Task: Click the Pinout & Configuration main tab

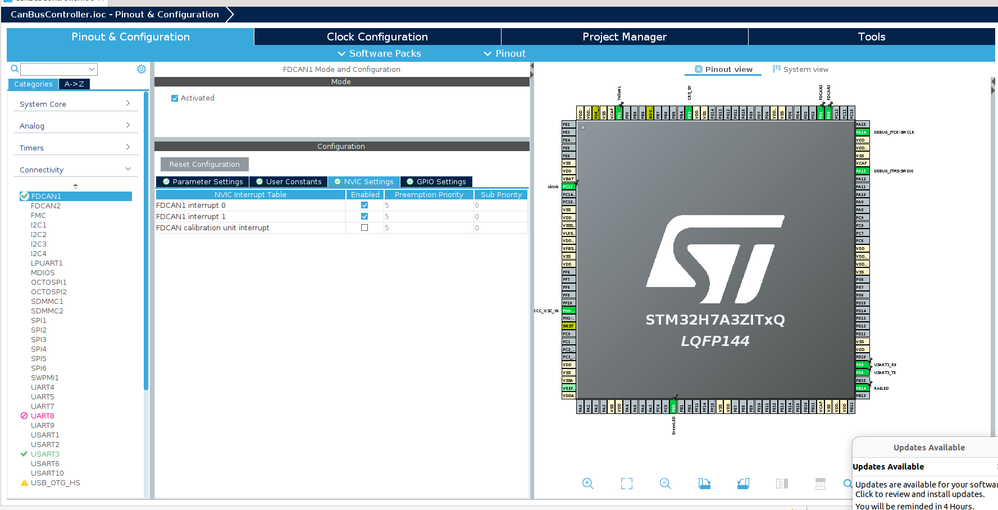Action: [130, 37]
